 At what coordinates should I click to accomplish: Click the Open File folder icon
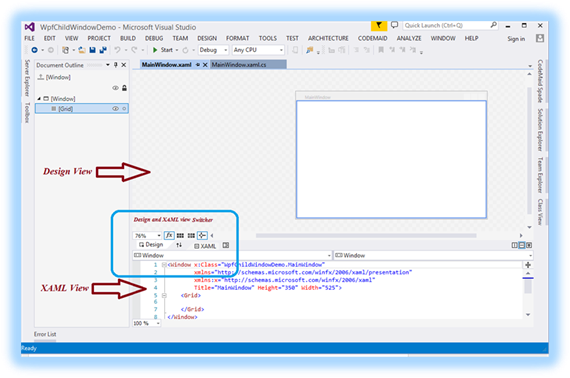click(x=82, y=50)
